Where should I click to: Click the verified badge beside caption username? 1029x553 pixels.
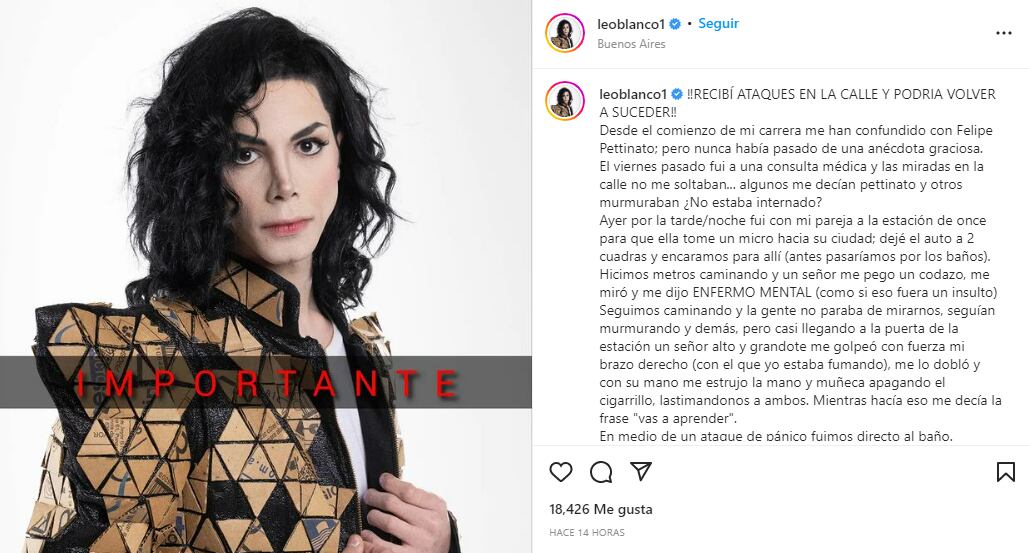click(677, 94)
